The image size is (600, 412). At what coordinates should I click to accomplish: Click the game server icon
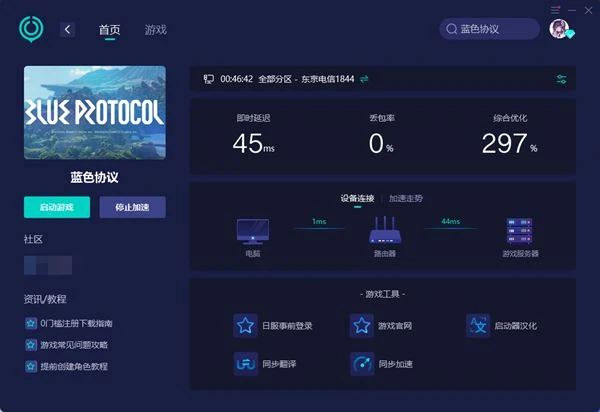(519, 231)
